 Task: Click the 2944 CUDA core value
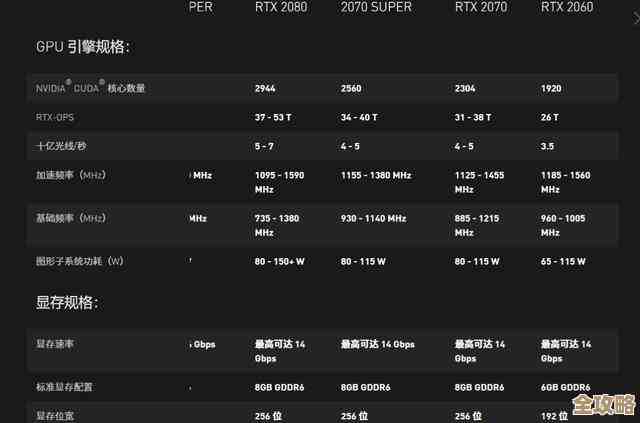265,88
